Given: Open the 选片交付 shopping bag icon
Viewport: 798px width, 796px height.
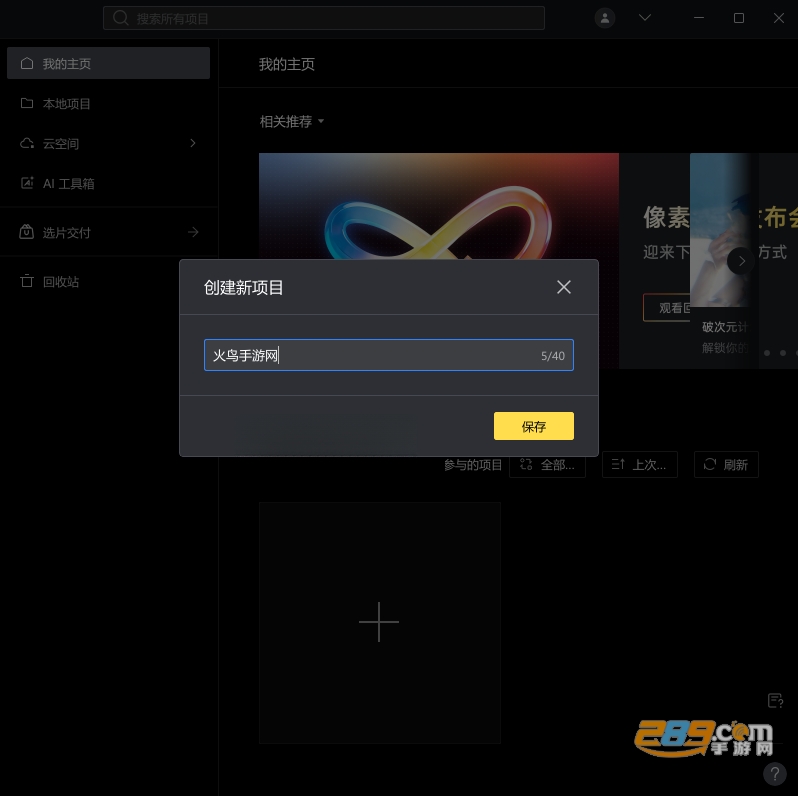Looking at the screenshot, I should [26, 232].
